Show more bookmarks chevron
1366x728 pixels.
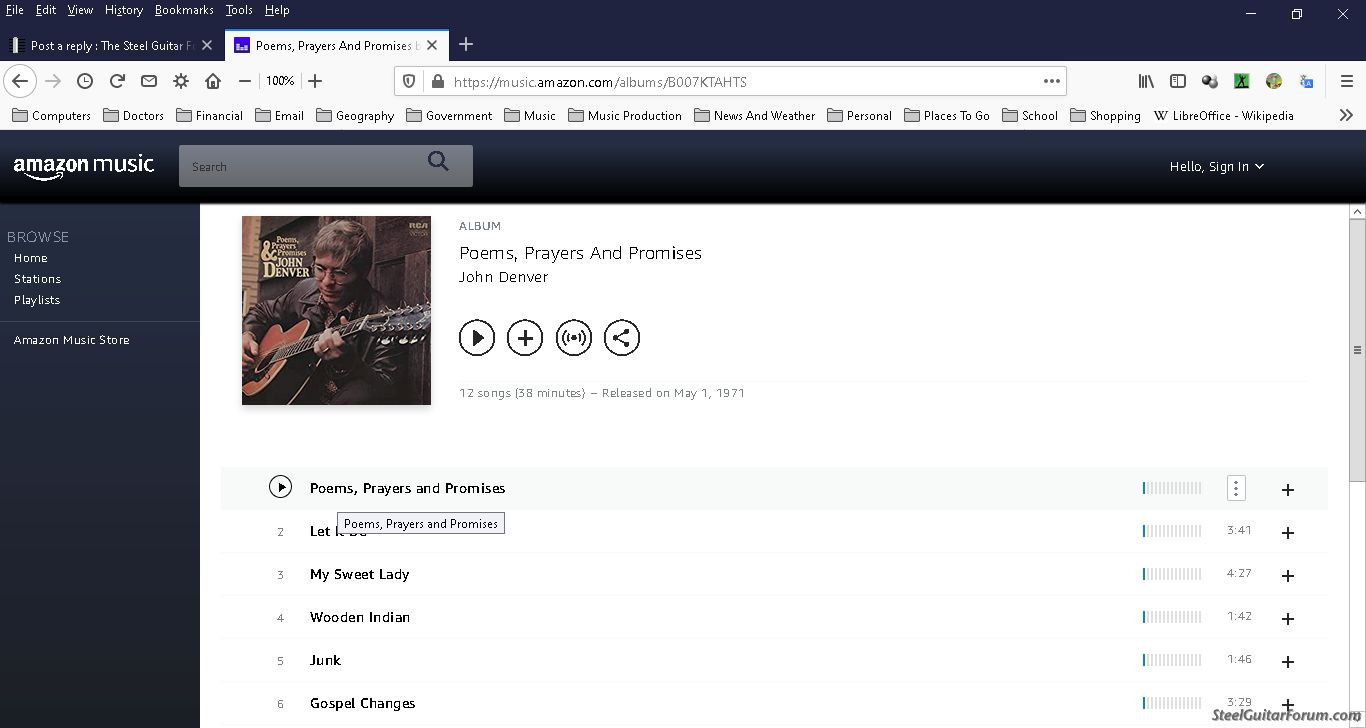tap(1346, 115)
